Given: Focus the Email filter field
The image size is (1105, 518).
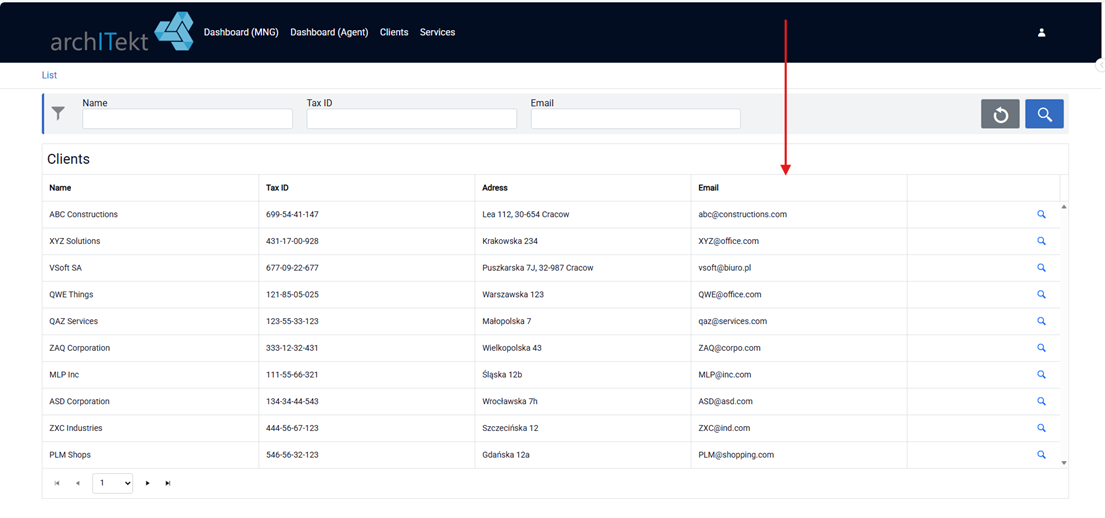Looking at the screenshot, I should pos(636,118).
